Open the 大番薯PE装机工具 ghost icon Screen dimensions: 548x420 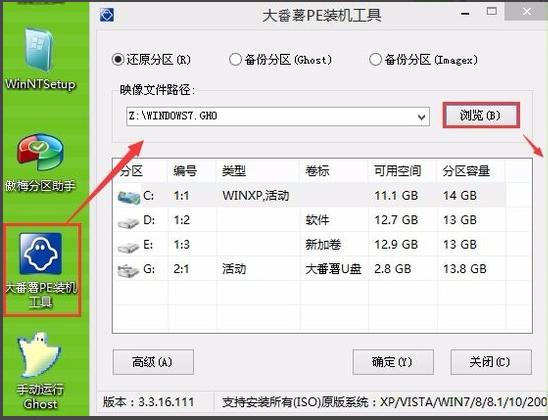[x=41, y=270]
